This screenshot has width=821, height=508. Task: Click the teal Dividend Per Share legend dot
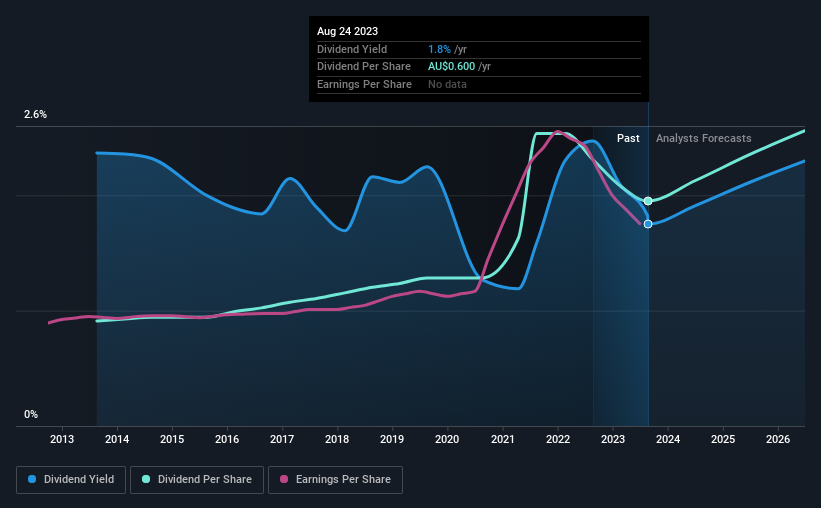click(x=146, y=479)
